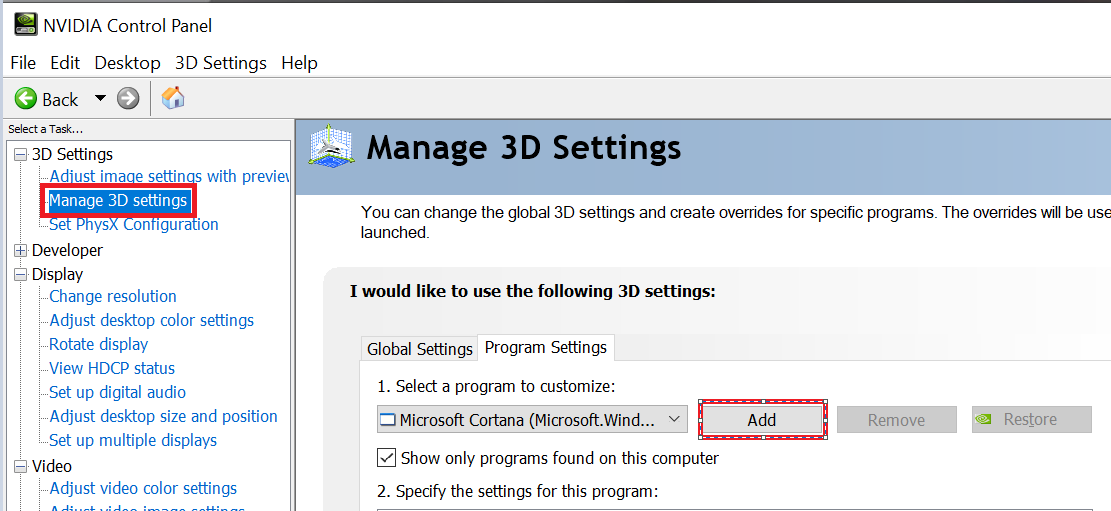The image size is (1111, 511).
Task: Open Adjust video color settings
Action: [143, 489]
